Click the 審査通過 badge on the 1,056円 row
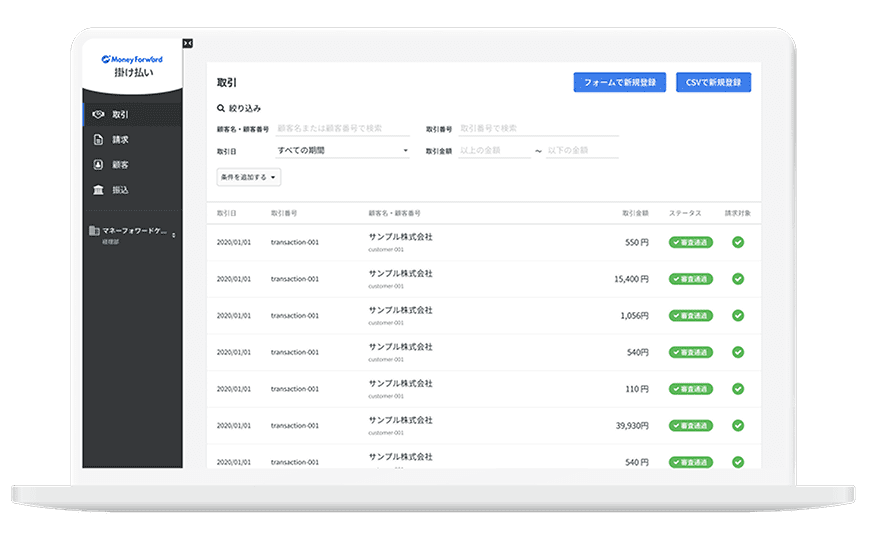 point(690,316)
